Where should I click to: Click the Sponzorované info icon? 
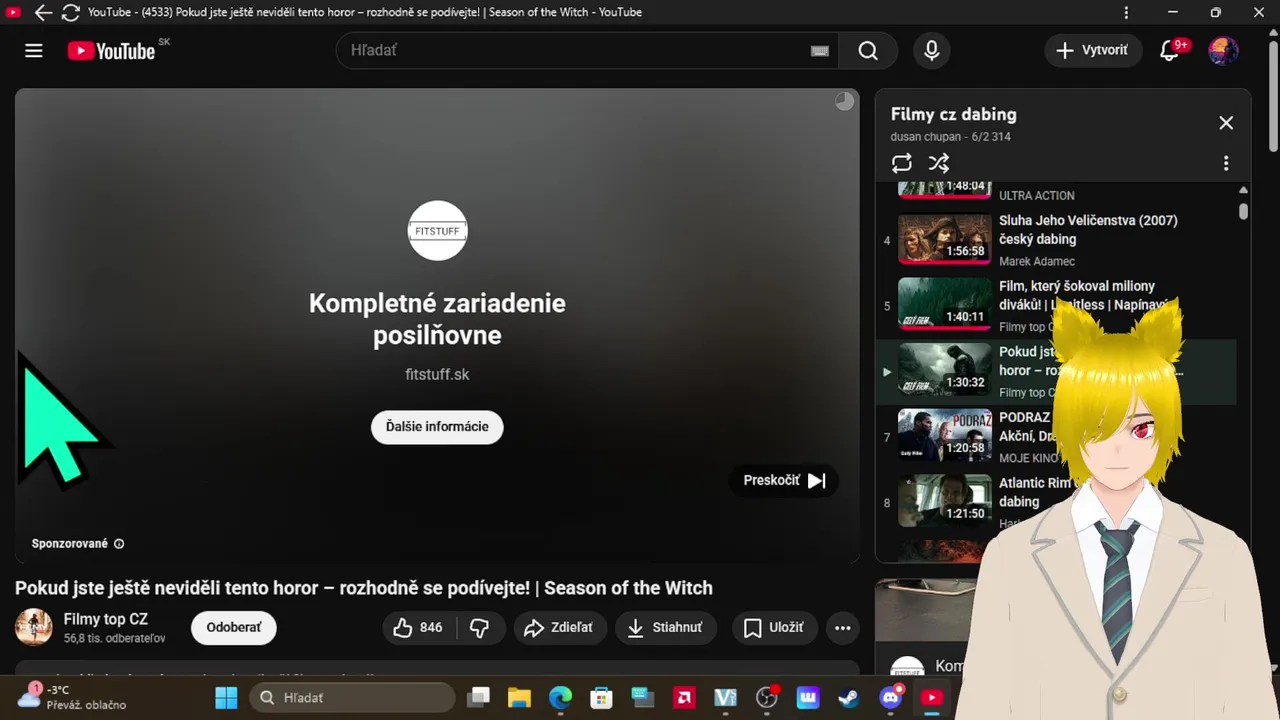[119, 544]
